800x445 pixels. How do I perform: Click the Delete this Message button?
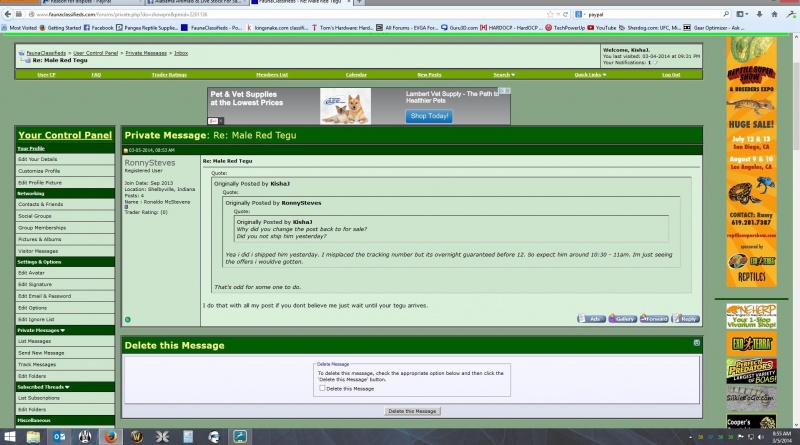[x=412, y=411]
